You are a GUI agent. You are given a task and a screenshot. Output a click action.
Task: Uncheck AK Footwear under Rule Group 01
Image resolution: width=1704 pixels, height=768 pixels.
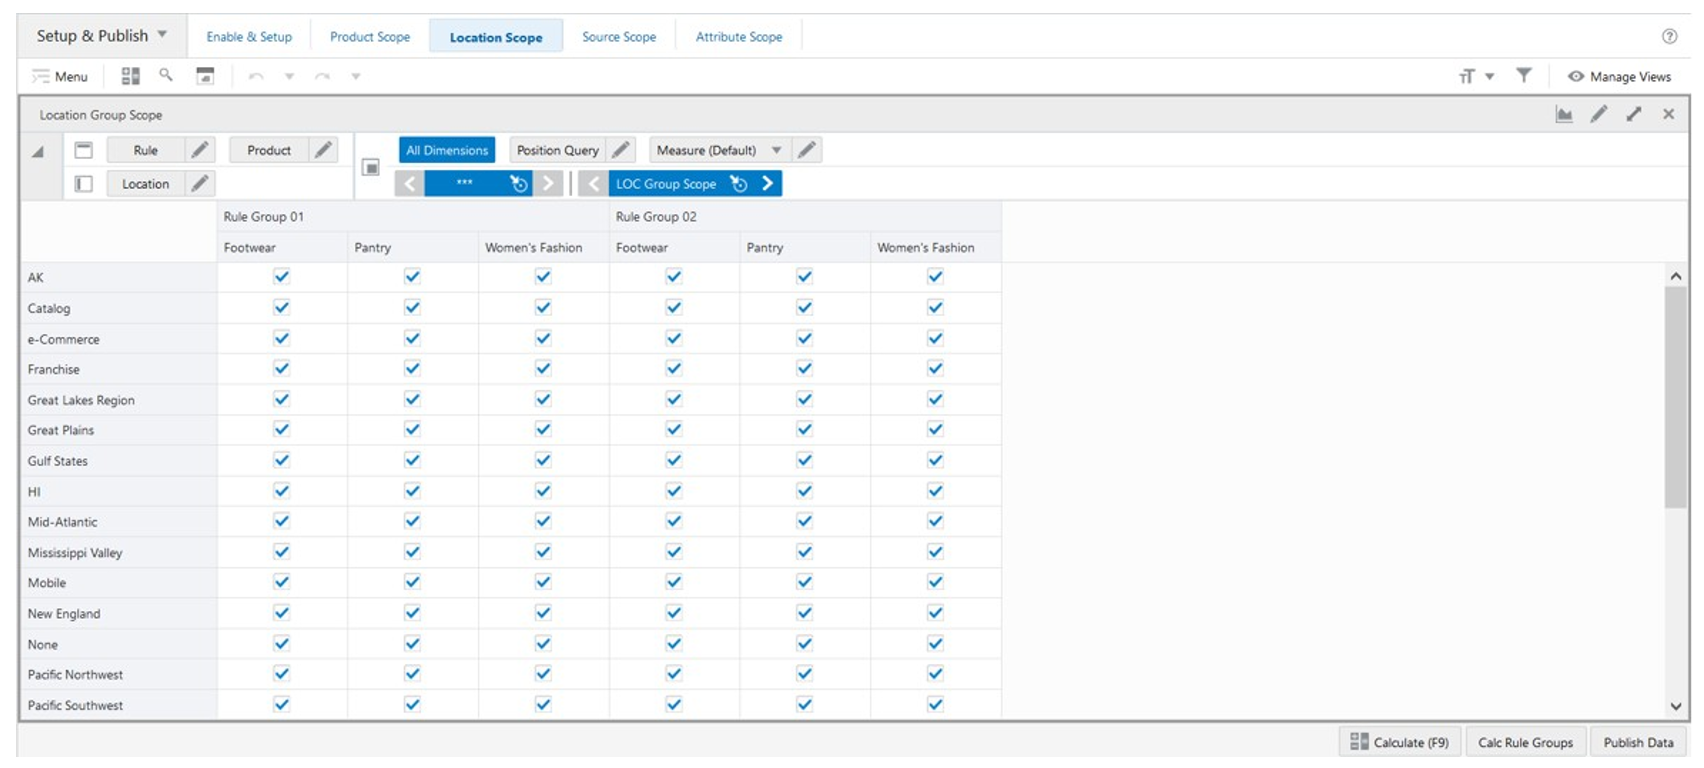click(x=282, y=277)
